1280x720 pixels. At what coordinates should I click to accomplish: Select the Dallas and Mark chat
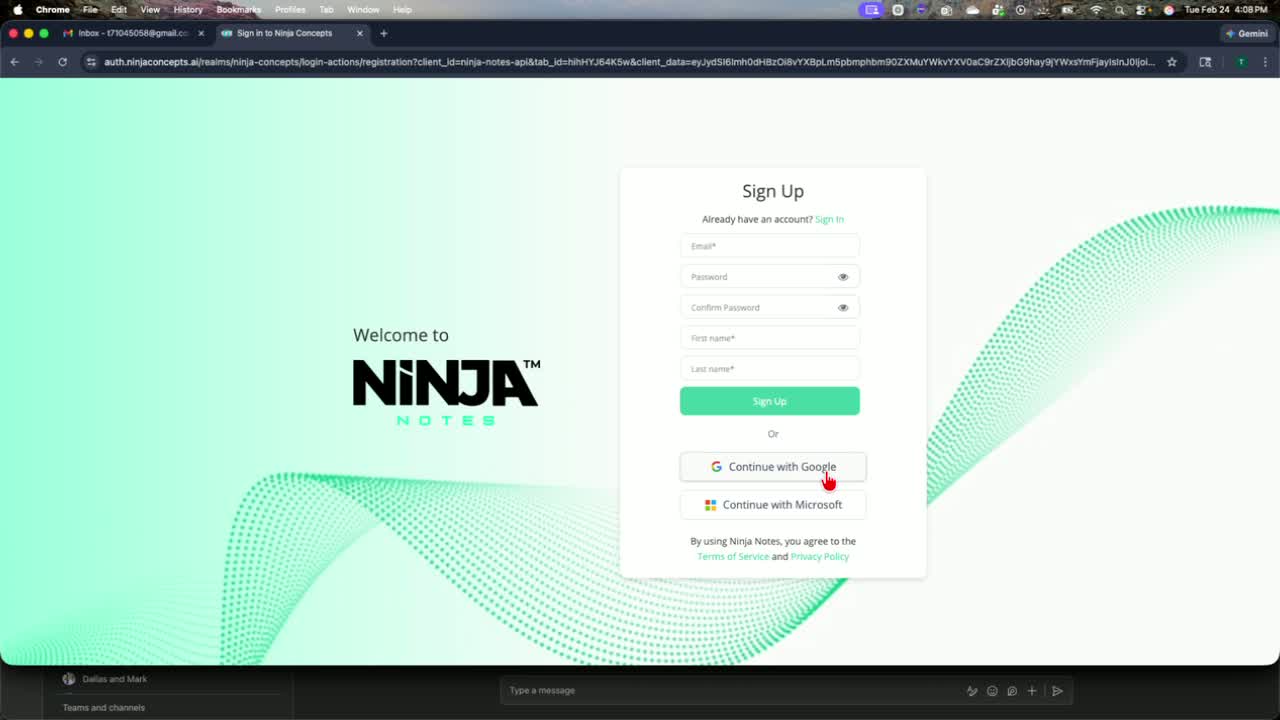115,679
